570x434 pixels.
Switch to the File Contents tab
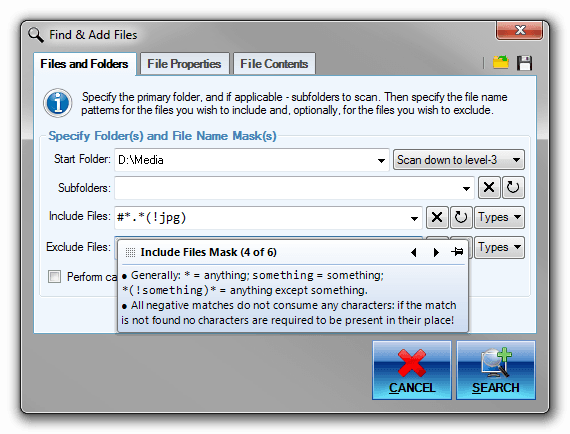[x=274, y=64]
